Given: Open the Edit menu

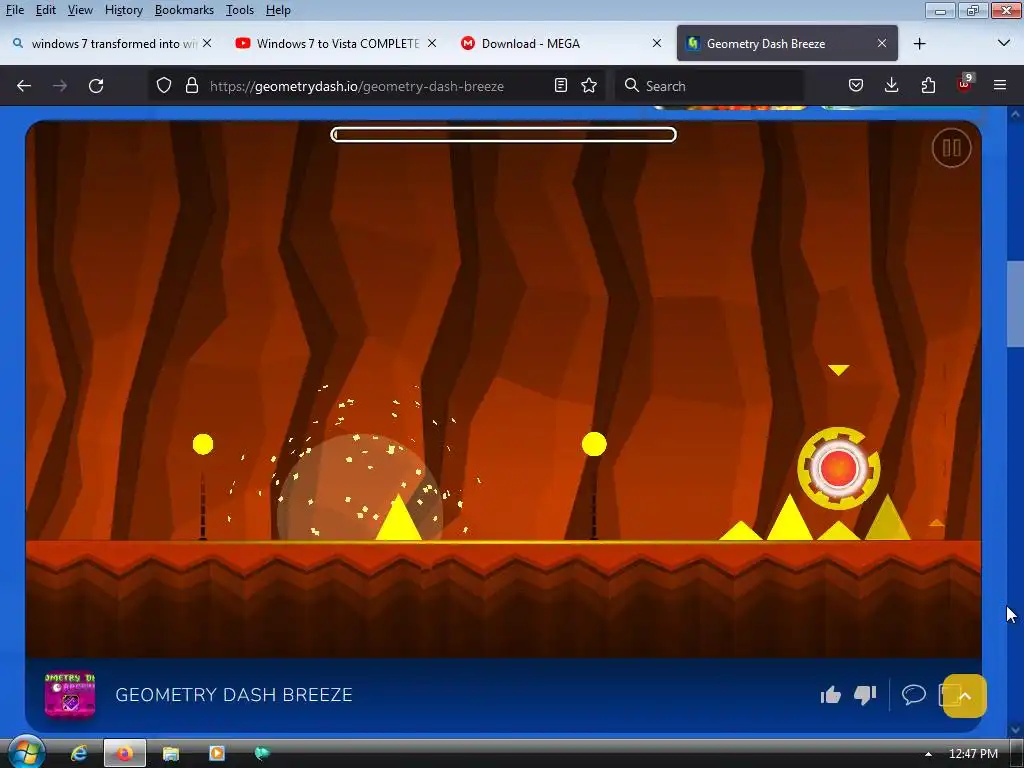Looking at the screenshot, I should (x=46, y=10).
